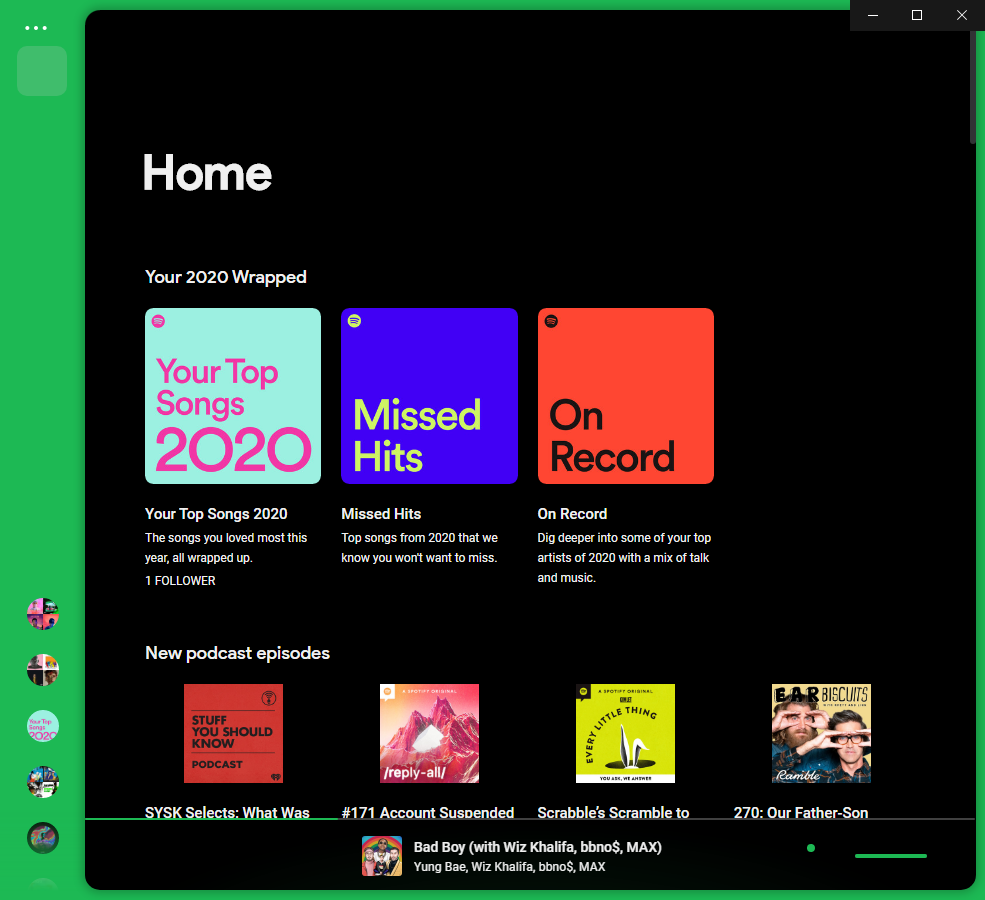
Task: Click the Bad Boy album art in playback bar
Action: [x=381, y=856]
